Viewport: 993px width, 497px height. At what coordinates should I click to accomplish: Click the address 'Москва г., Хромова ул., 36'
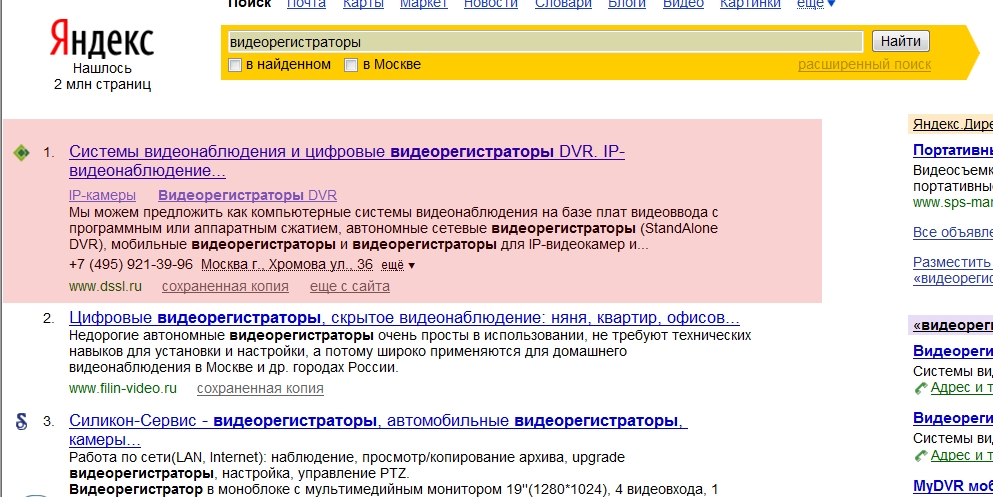287,265
